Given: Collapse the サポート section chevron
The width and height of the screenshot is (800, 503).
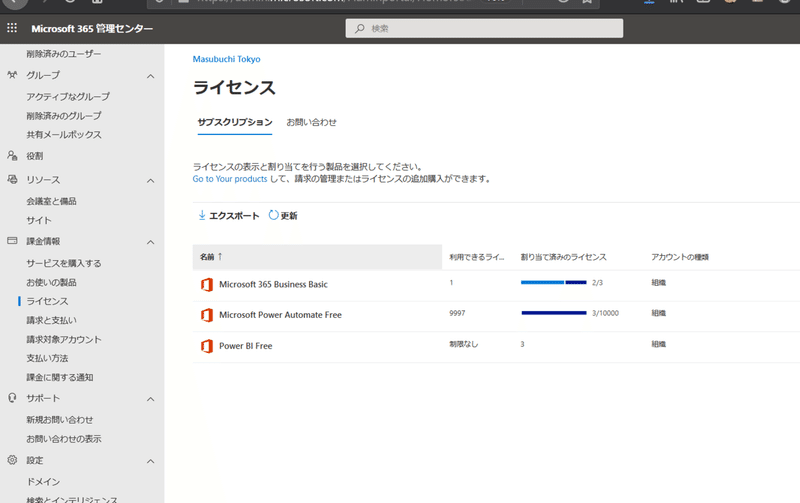Looking at the screenshot, I should tap(151, 399).
